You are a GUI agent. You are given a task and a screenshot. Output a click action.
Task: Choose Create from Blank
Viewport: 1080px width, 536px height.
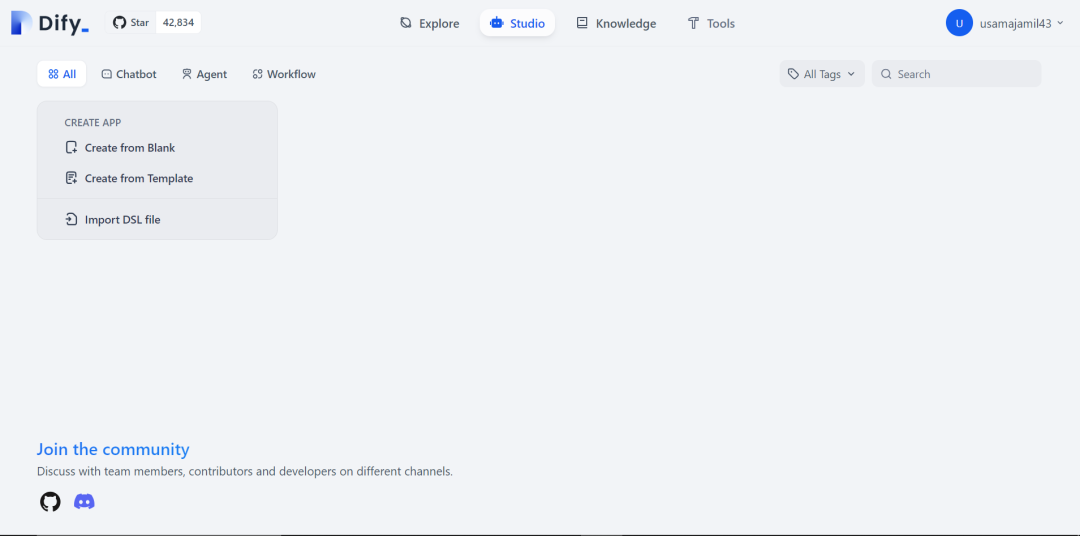129,148
